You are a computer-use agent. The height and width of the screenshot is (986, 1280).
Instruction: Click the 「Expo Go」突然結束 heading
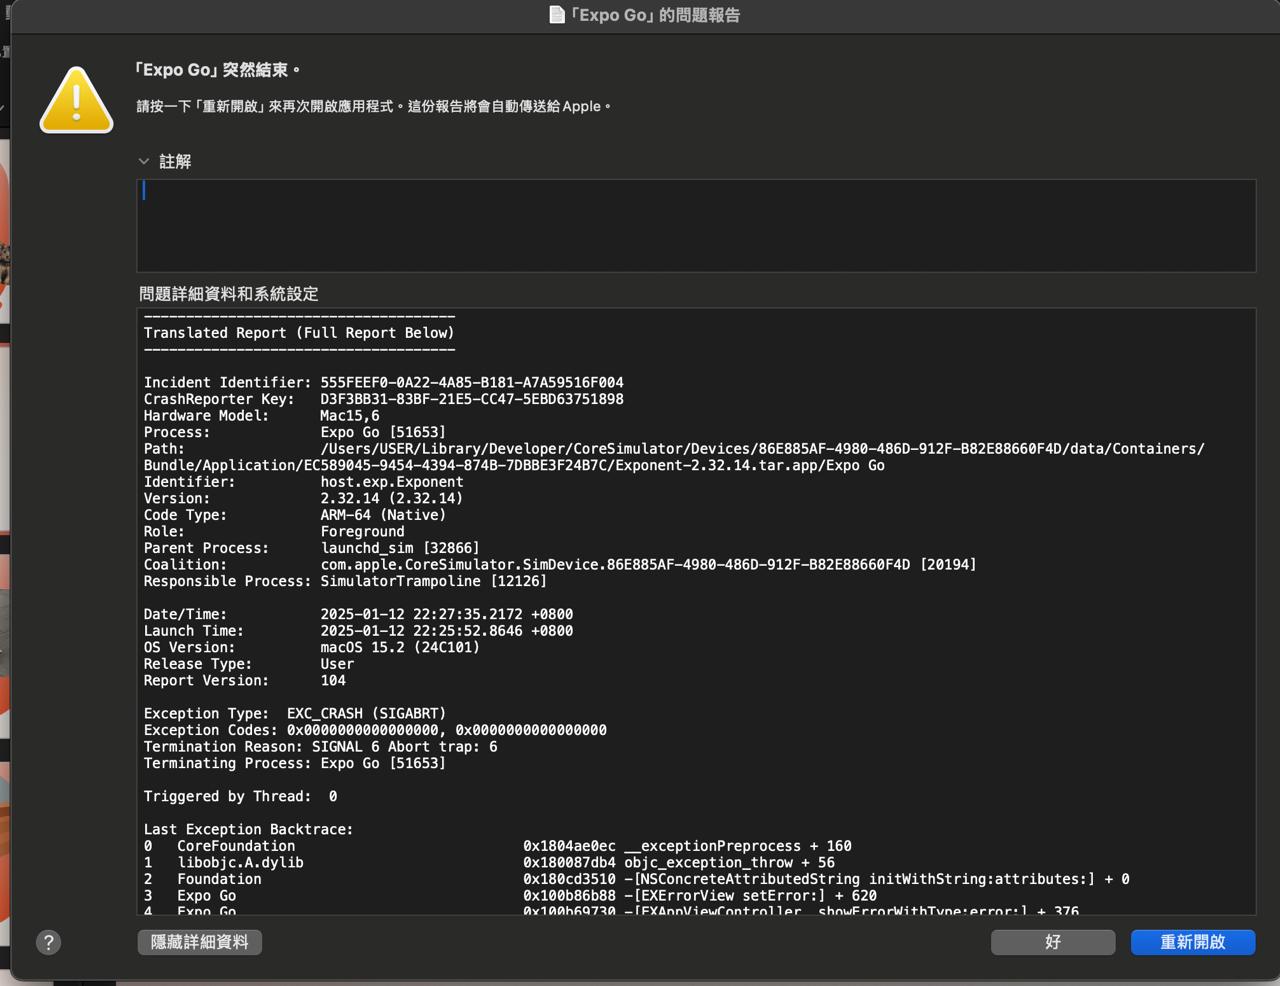tap(217, 70)
